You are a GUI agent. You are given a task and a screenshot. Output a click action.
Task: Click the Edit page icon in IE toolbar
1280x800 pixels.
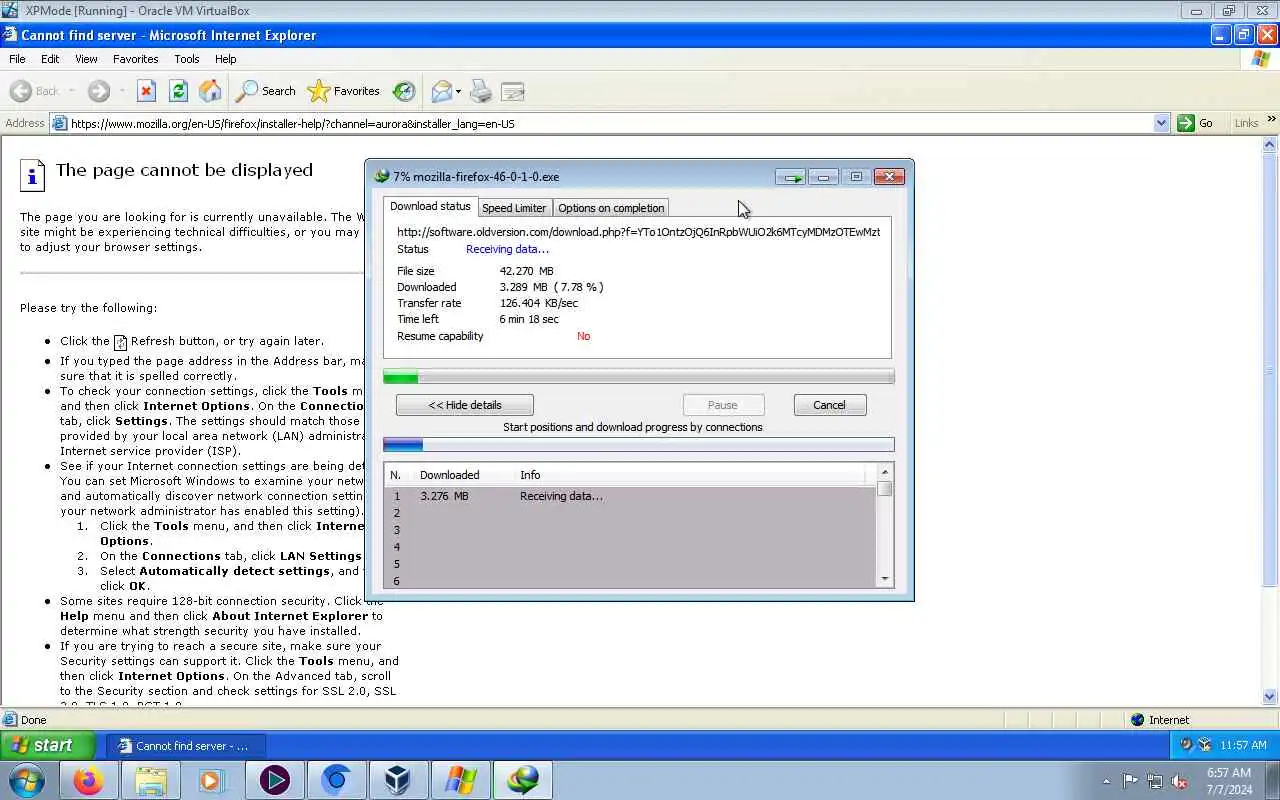tap(513, 91)
